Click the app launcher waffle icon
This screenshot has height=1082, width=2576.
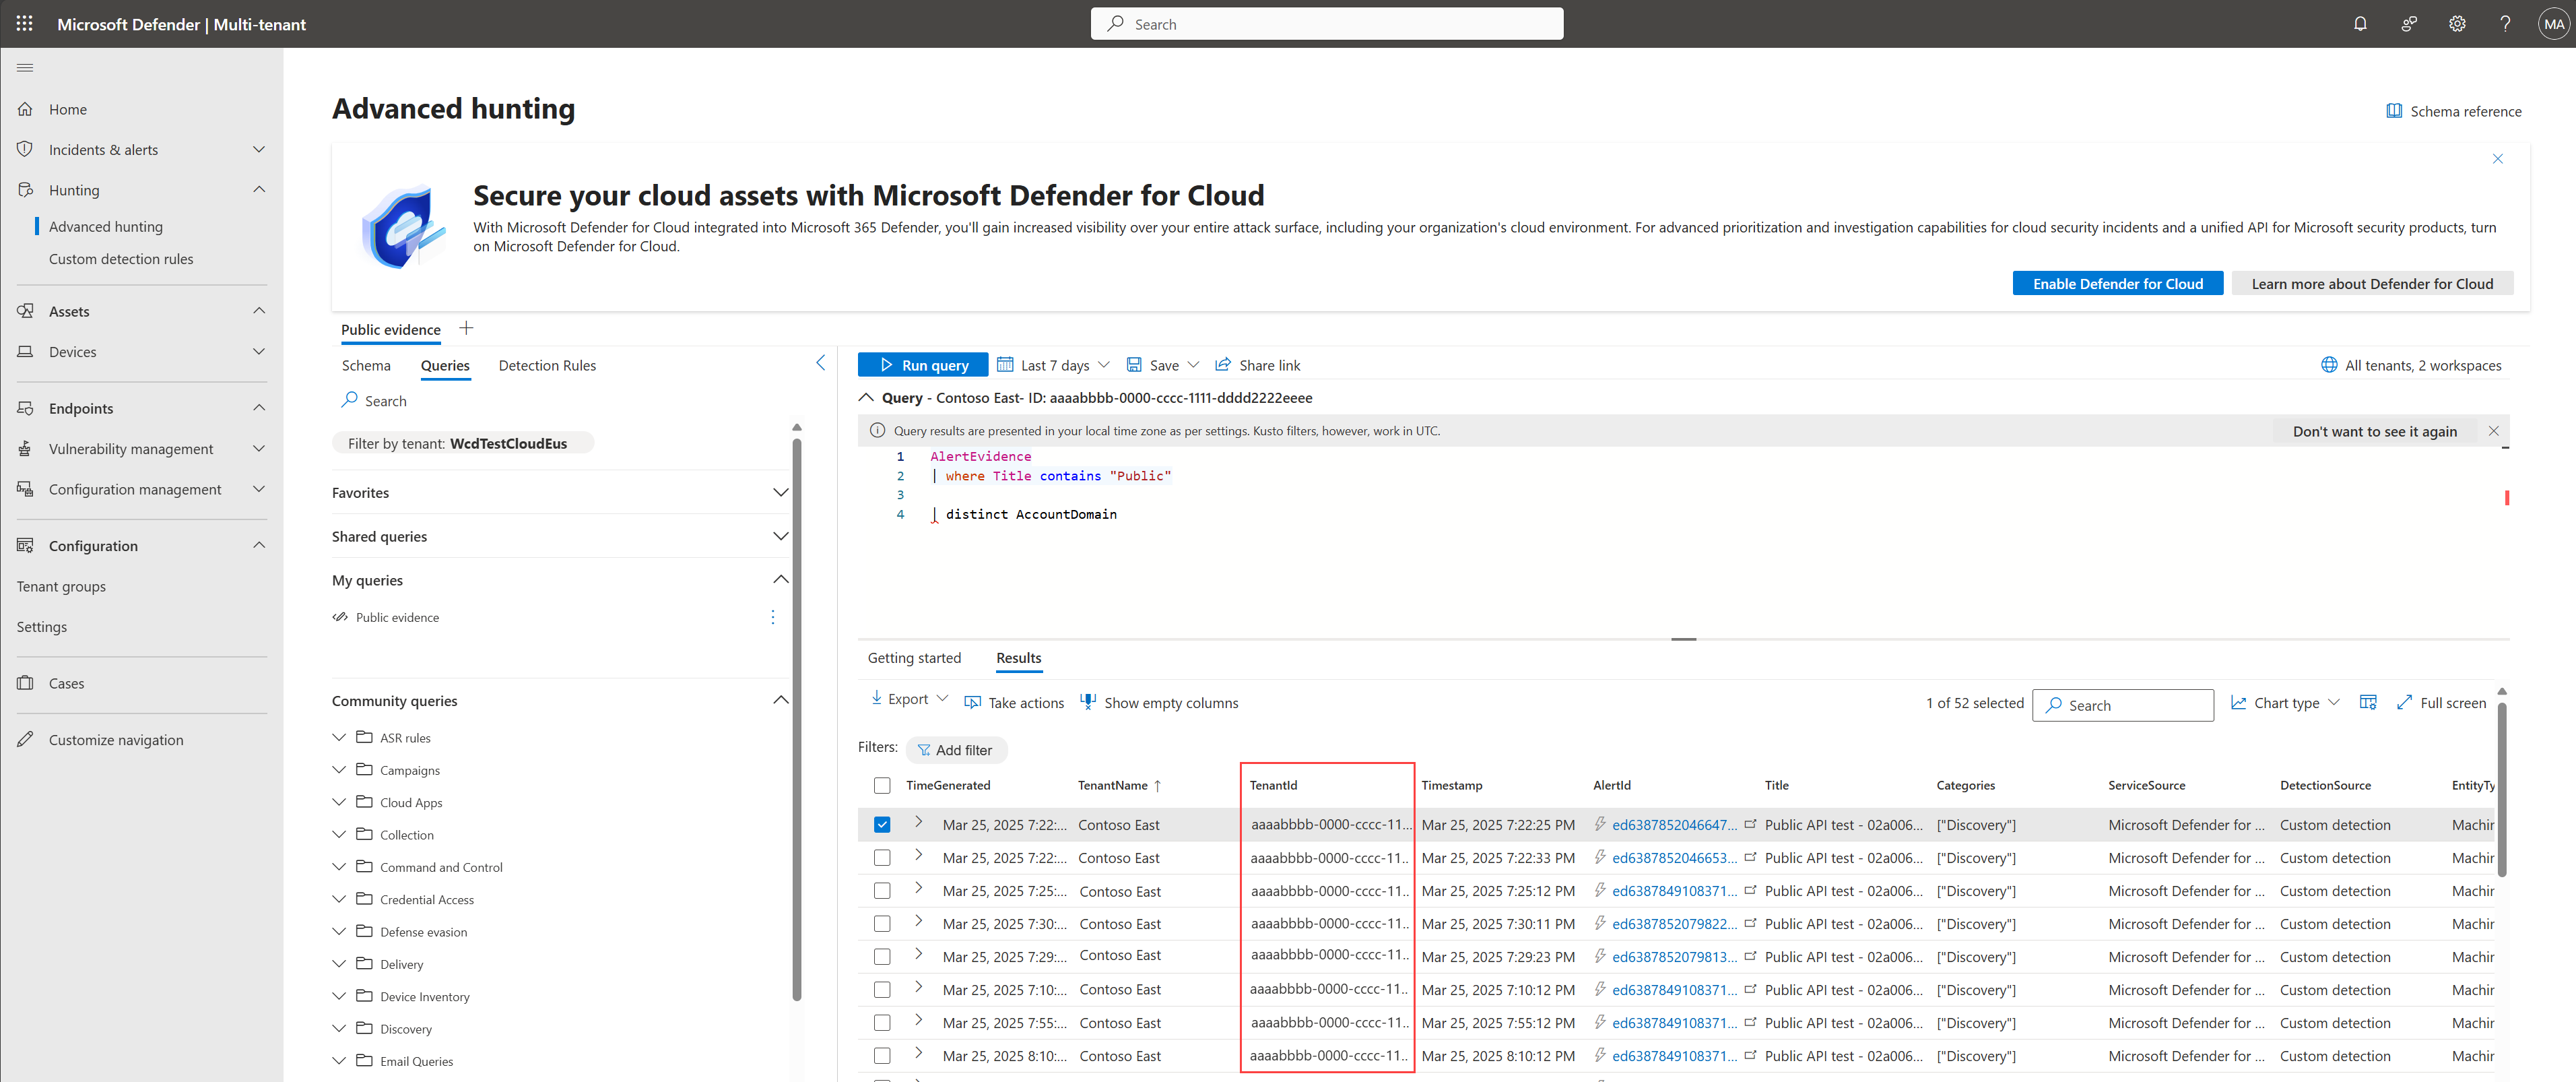pos(24,24)
